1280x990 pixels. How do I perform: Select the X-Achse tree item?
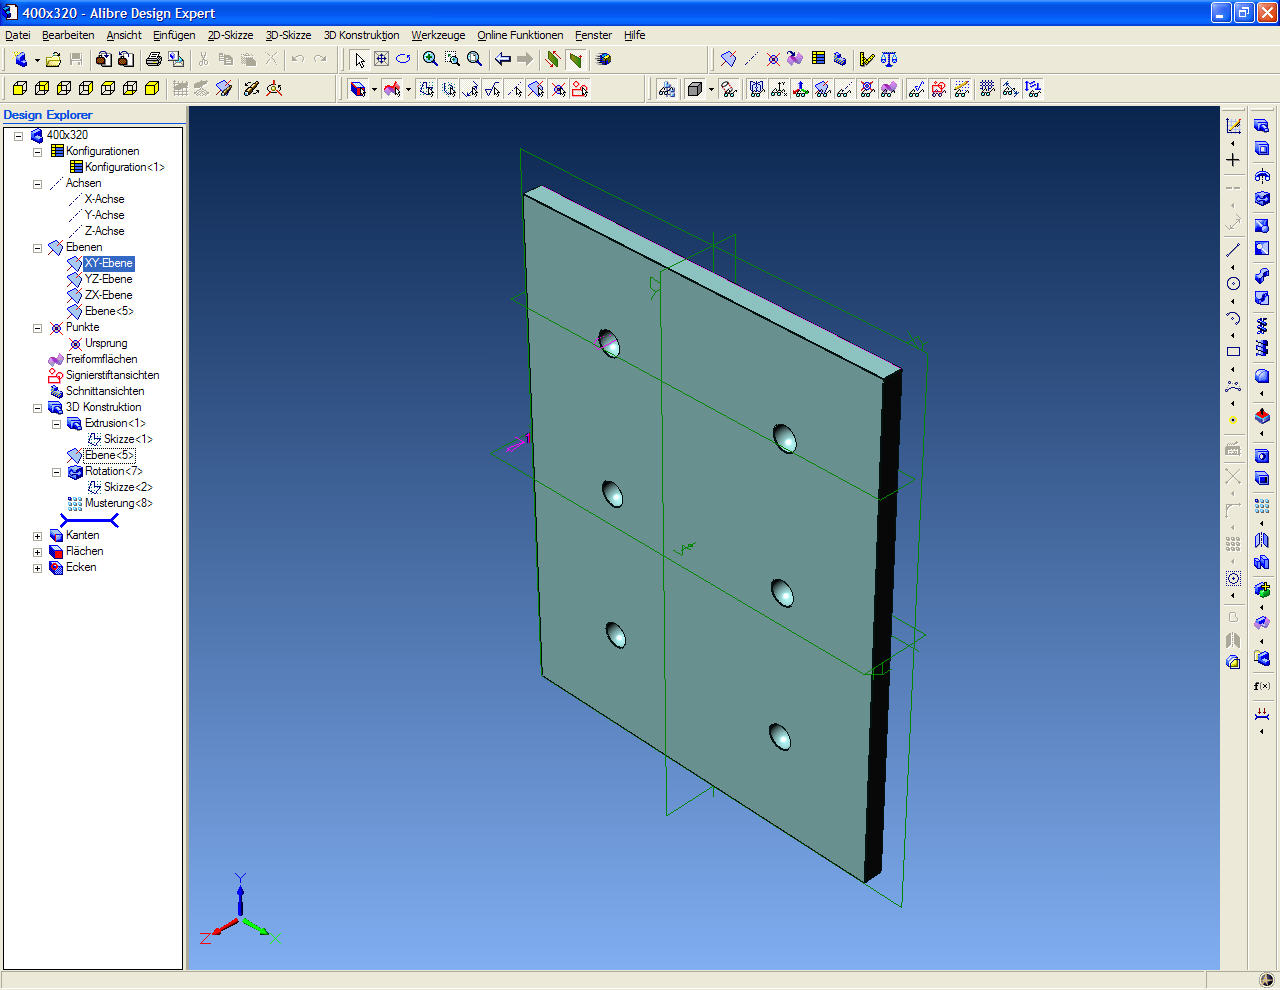coord(104,199)
